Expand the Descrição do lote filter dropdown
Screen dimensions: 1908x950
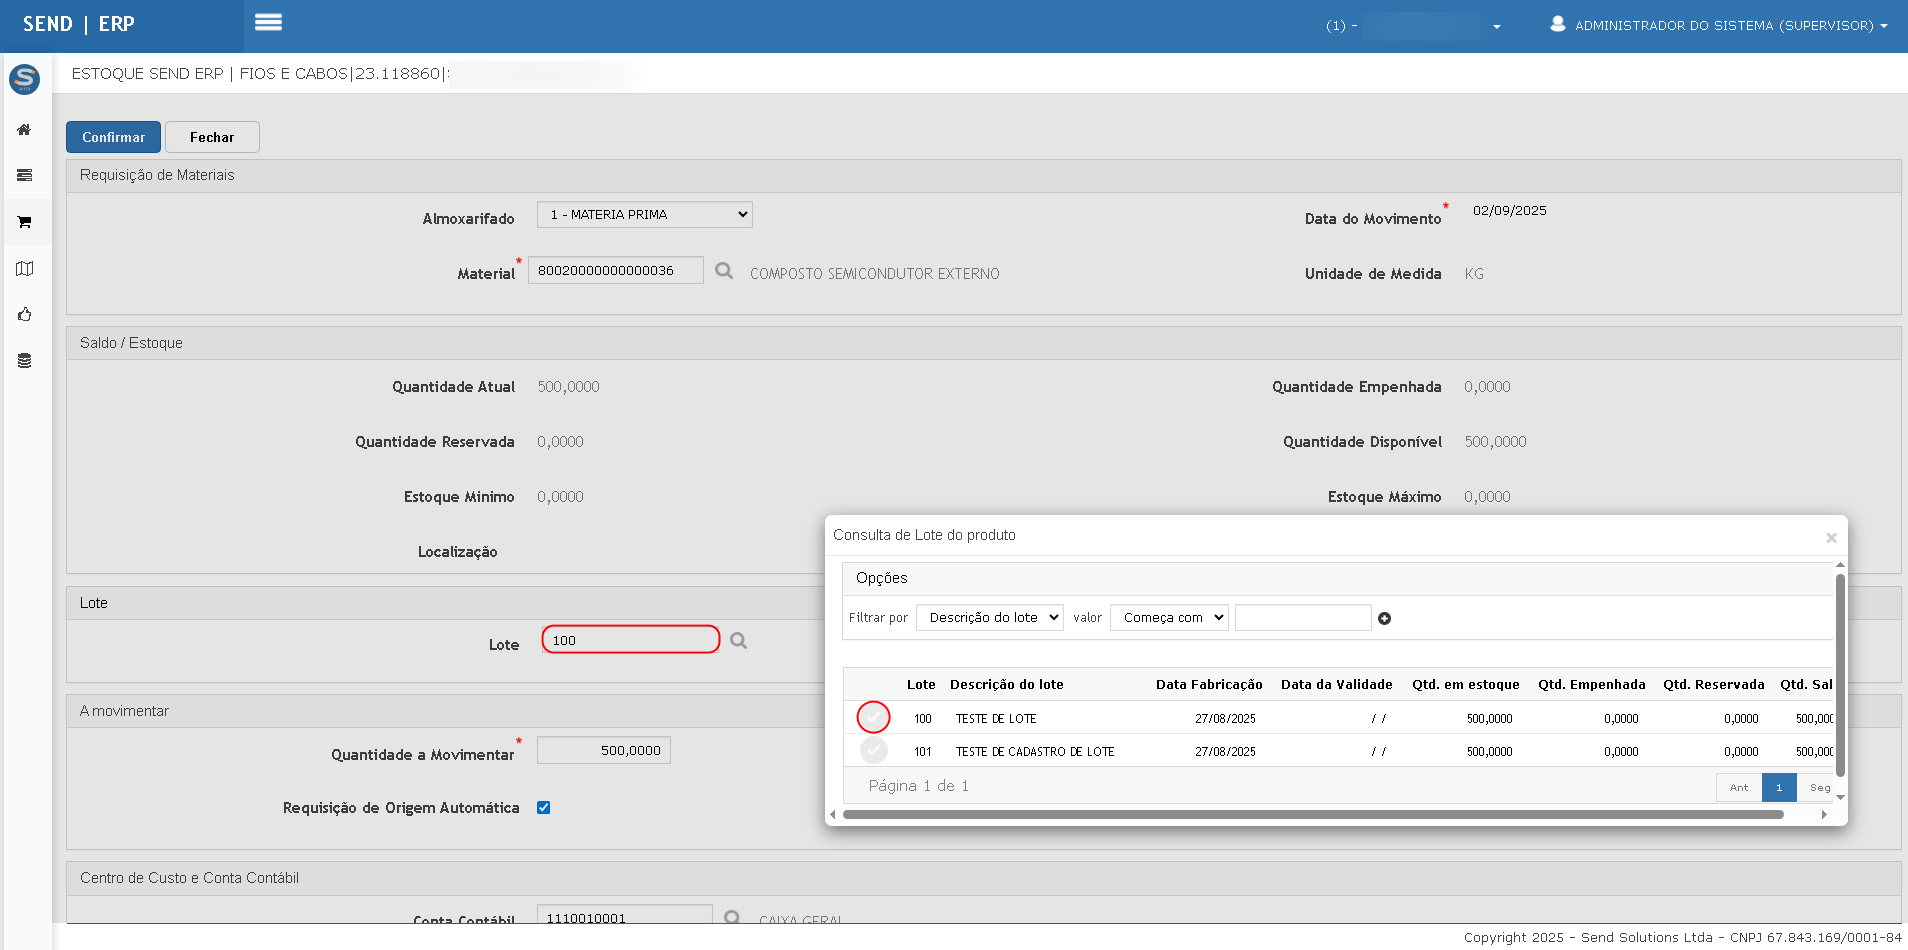989,618
